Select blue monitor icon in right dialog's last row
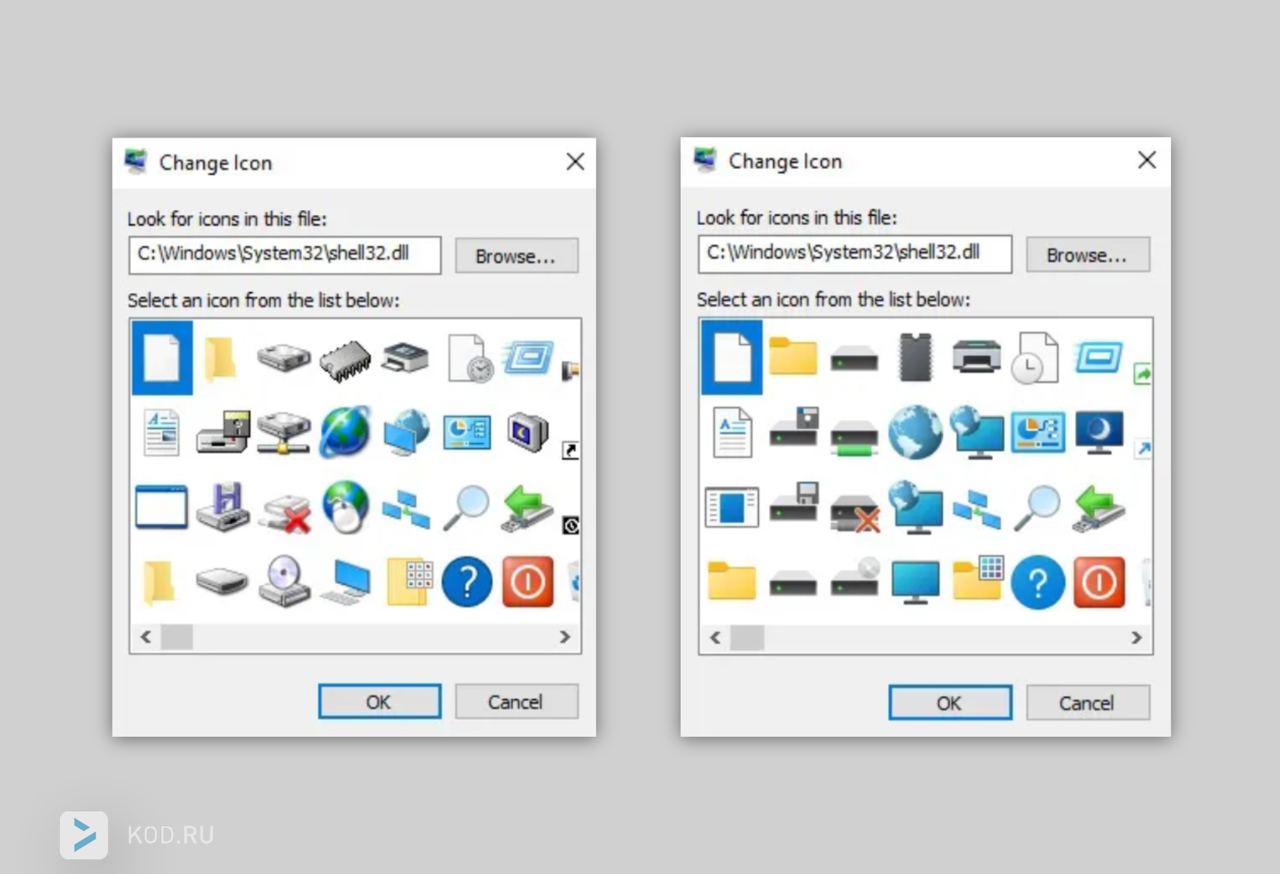This screenshot has height=874, width=1280. point(915,582)
